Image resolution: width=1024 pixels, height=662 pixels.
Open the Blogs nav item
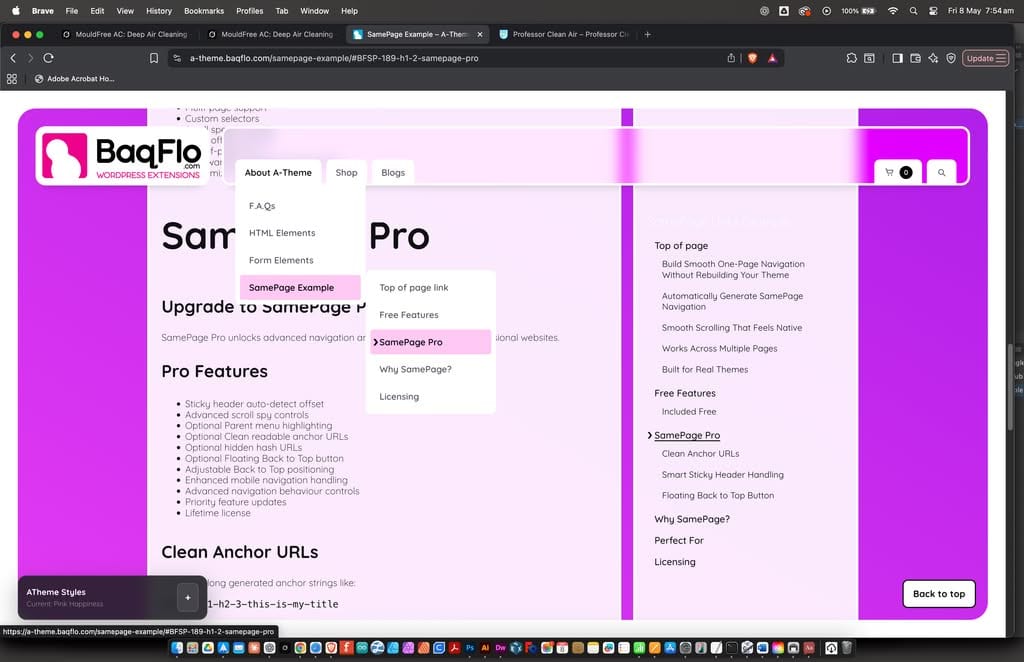click(x=393, y=172)
